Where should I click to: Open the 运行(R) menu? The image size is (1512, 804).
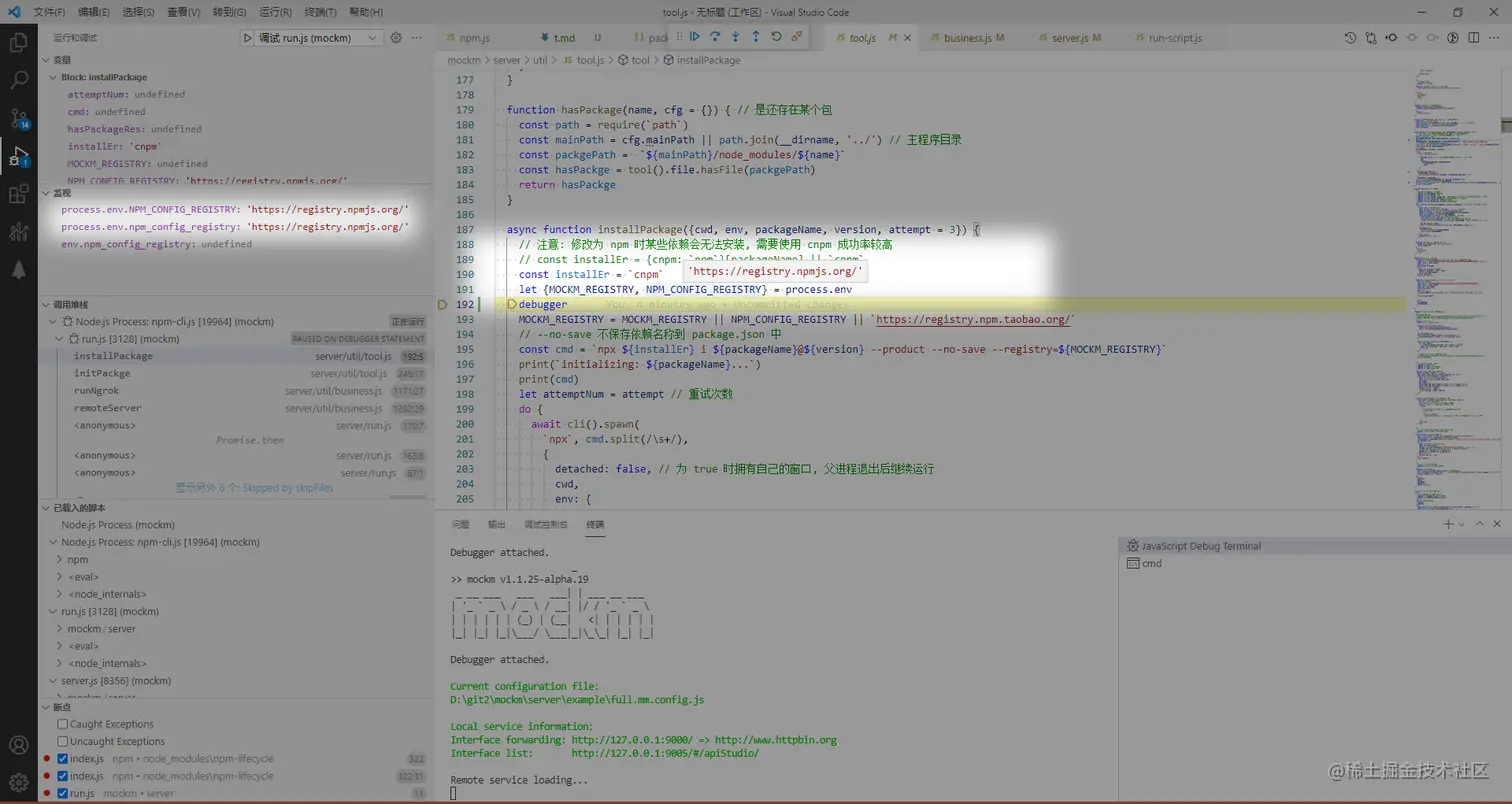pos(275,13)
